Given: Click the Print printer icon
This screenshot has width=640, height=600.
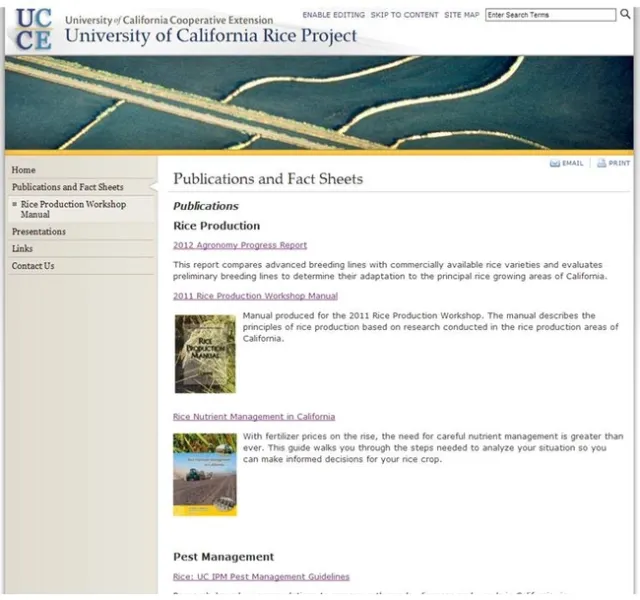Looking at the screenshot, I should (x=601, y=163).
